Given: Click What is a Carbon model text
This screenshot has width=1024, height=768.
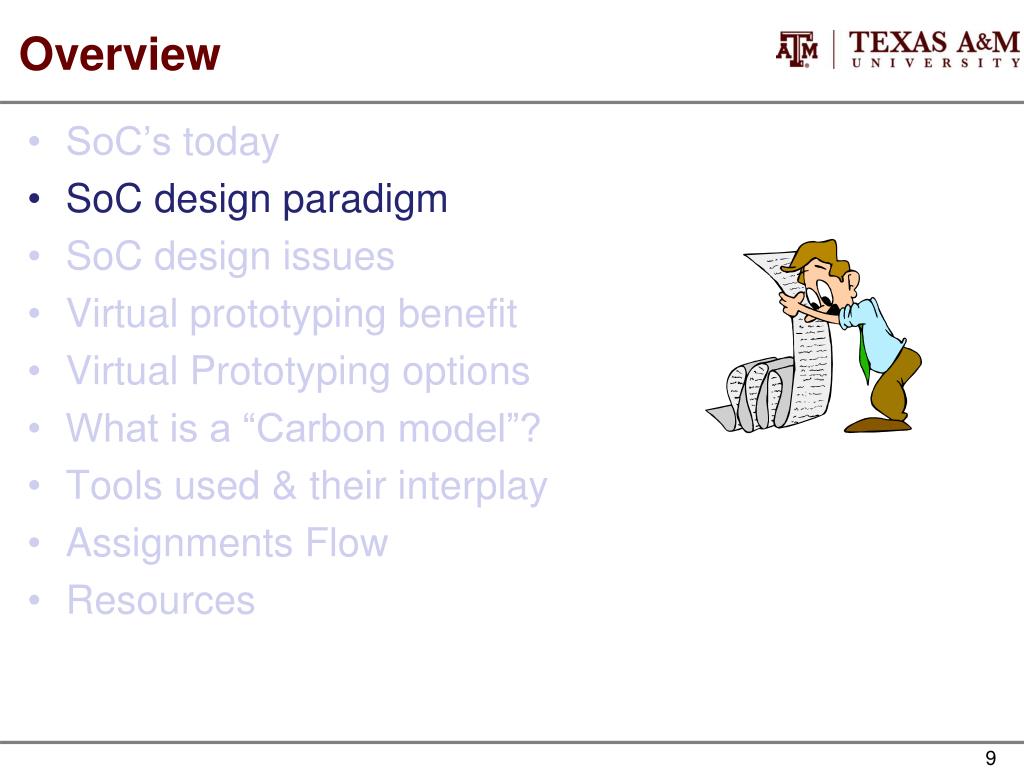Looking at the screenshot, I should pos(303,428).
